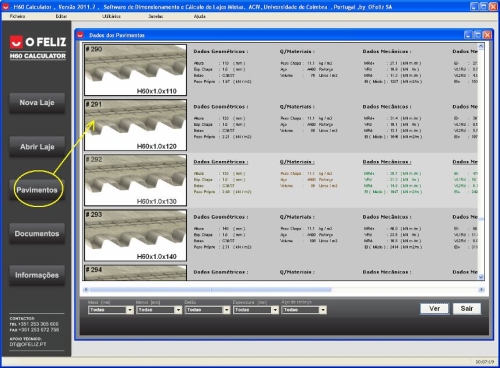Viewport: 500px width, 368px height.
Task: Go to Documentos in the sidebar
Action: (x=37, y=234)
